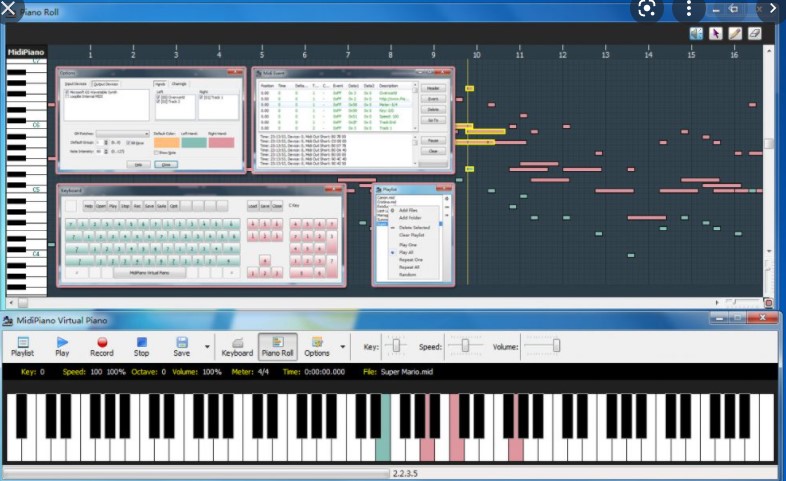Click the Delete button in Midi Event
This screenshot has width=786, height=481.
(x=433, y=109)
